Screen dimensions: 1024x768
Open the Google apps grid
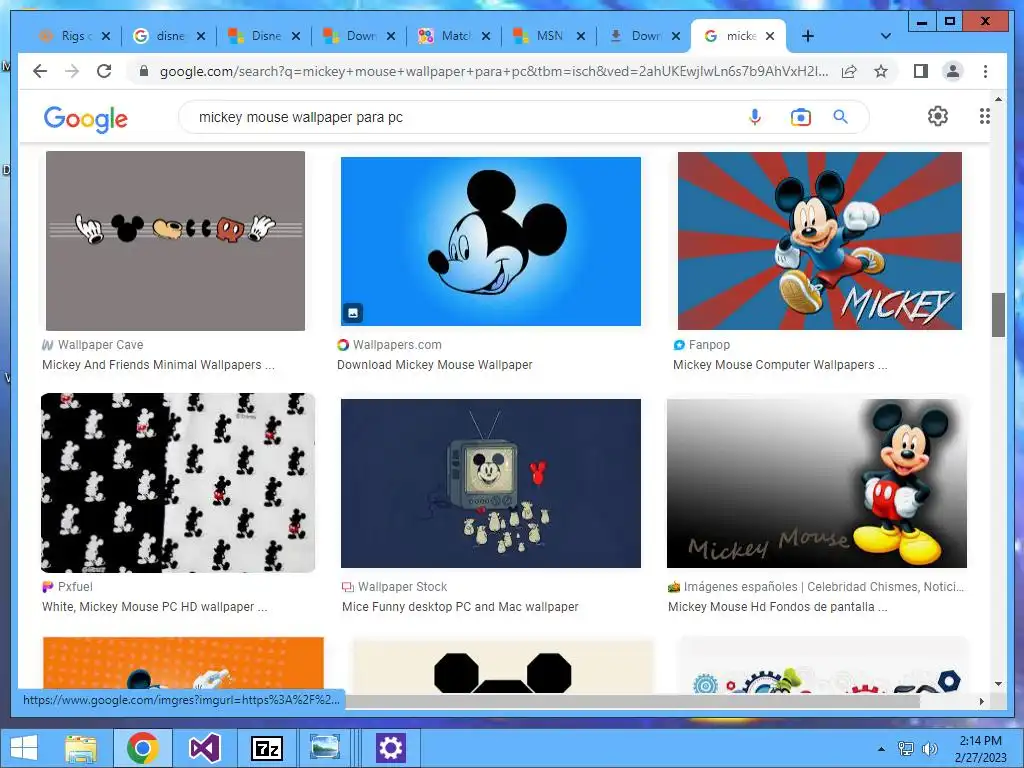click(985, 116)
